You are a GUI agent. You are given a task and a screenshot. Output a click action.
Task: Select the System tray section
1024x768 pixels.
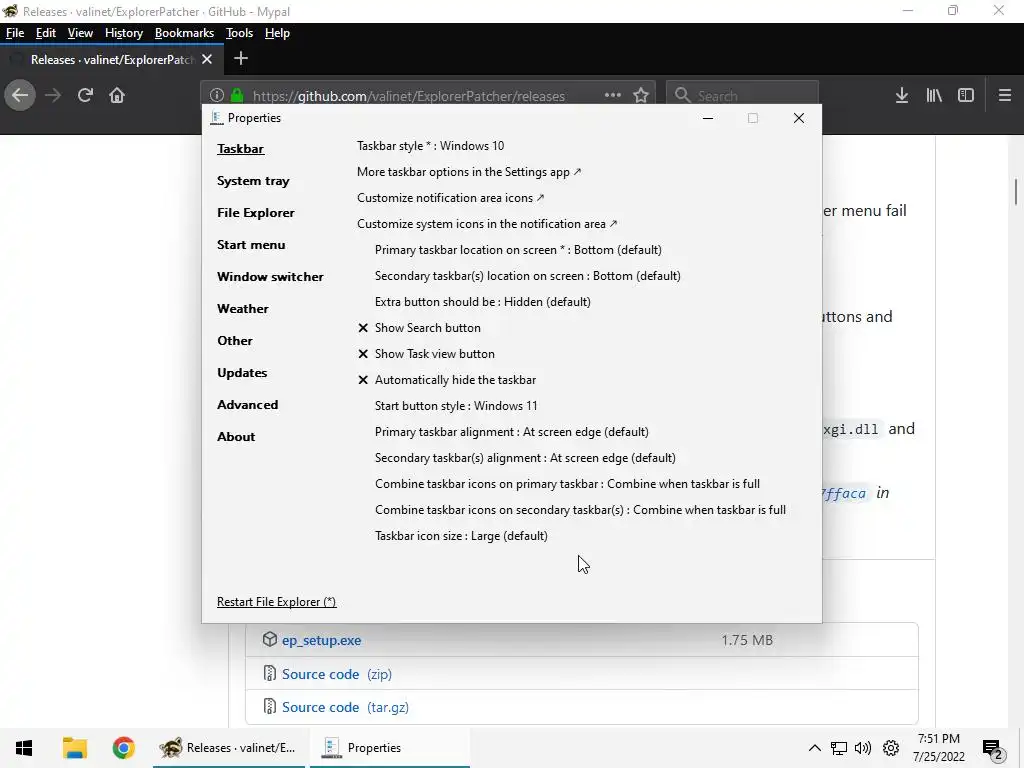point(253,181)
